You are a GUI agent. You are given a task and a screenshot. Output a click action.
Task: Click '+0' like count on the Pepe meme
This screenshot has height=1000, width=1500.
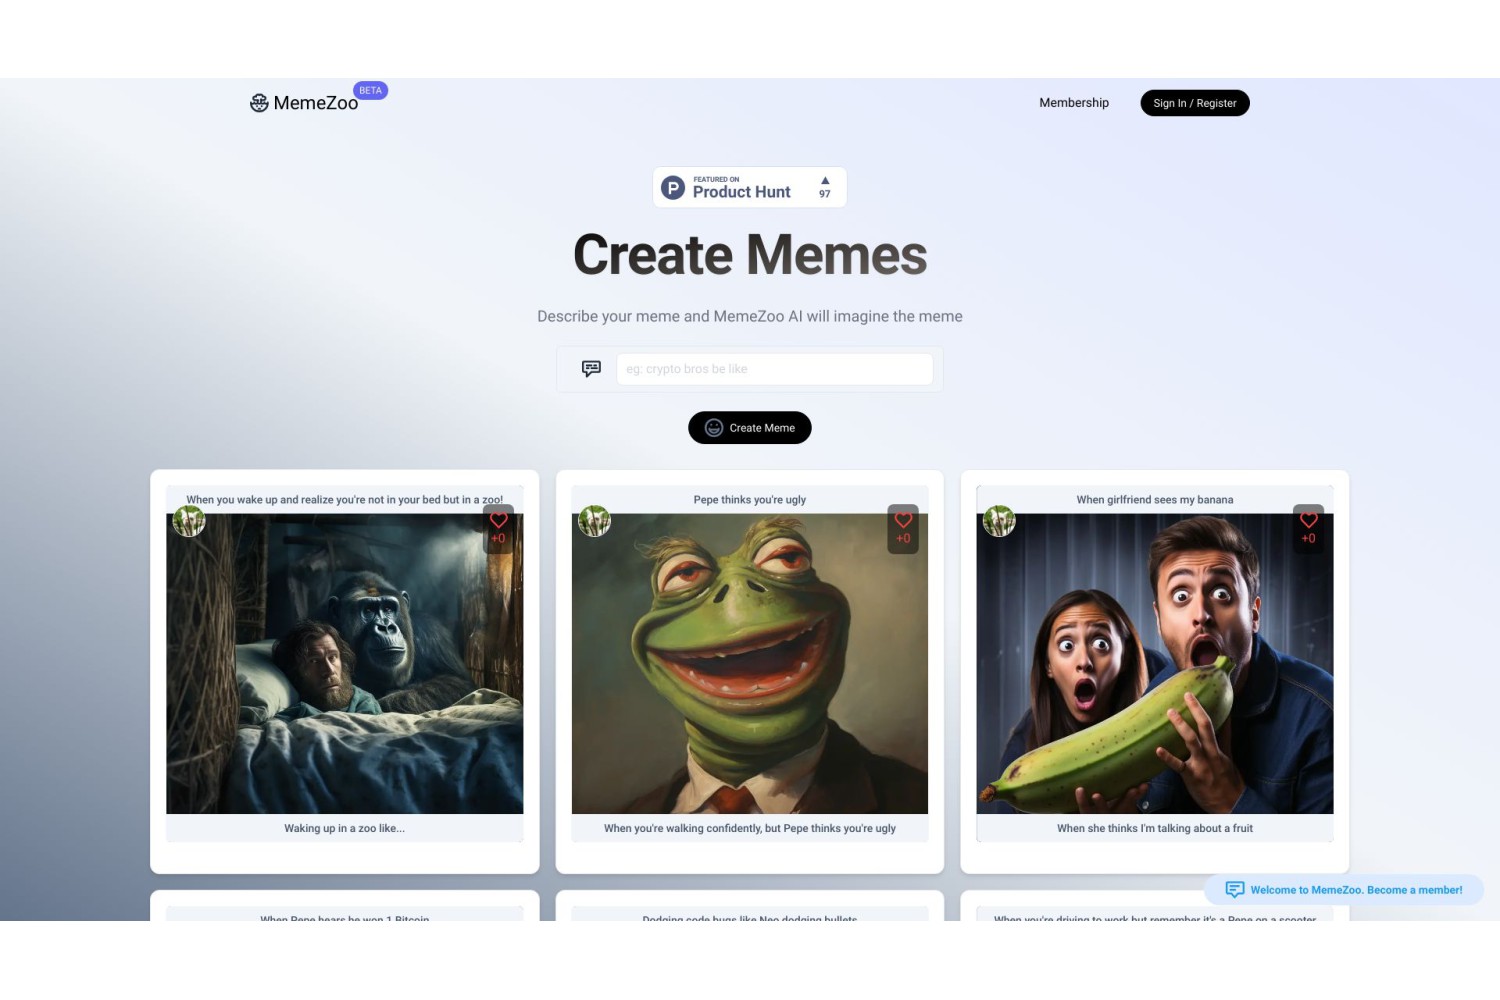click(x=903, y=538)
